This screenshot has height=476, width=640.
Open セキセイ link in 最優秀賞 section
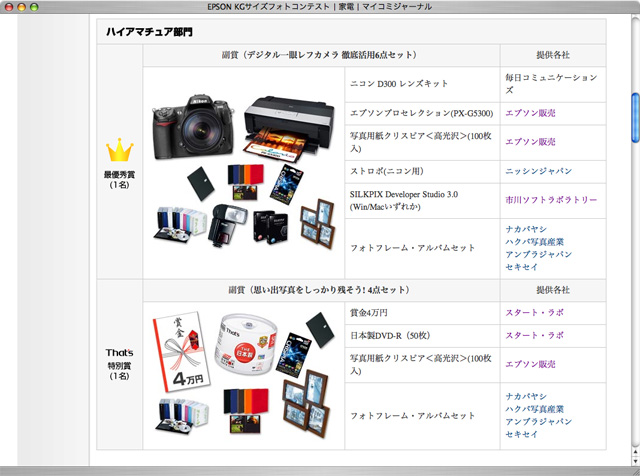click(x=522, y=267)
